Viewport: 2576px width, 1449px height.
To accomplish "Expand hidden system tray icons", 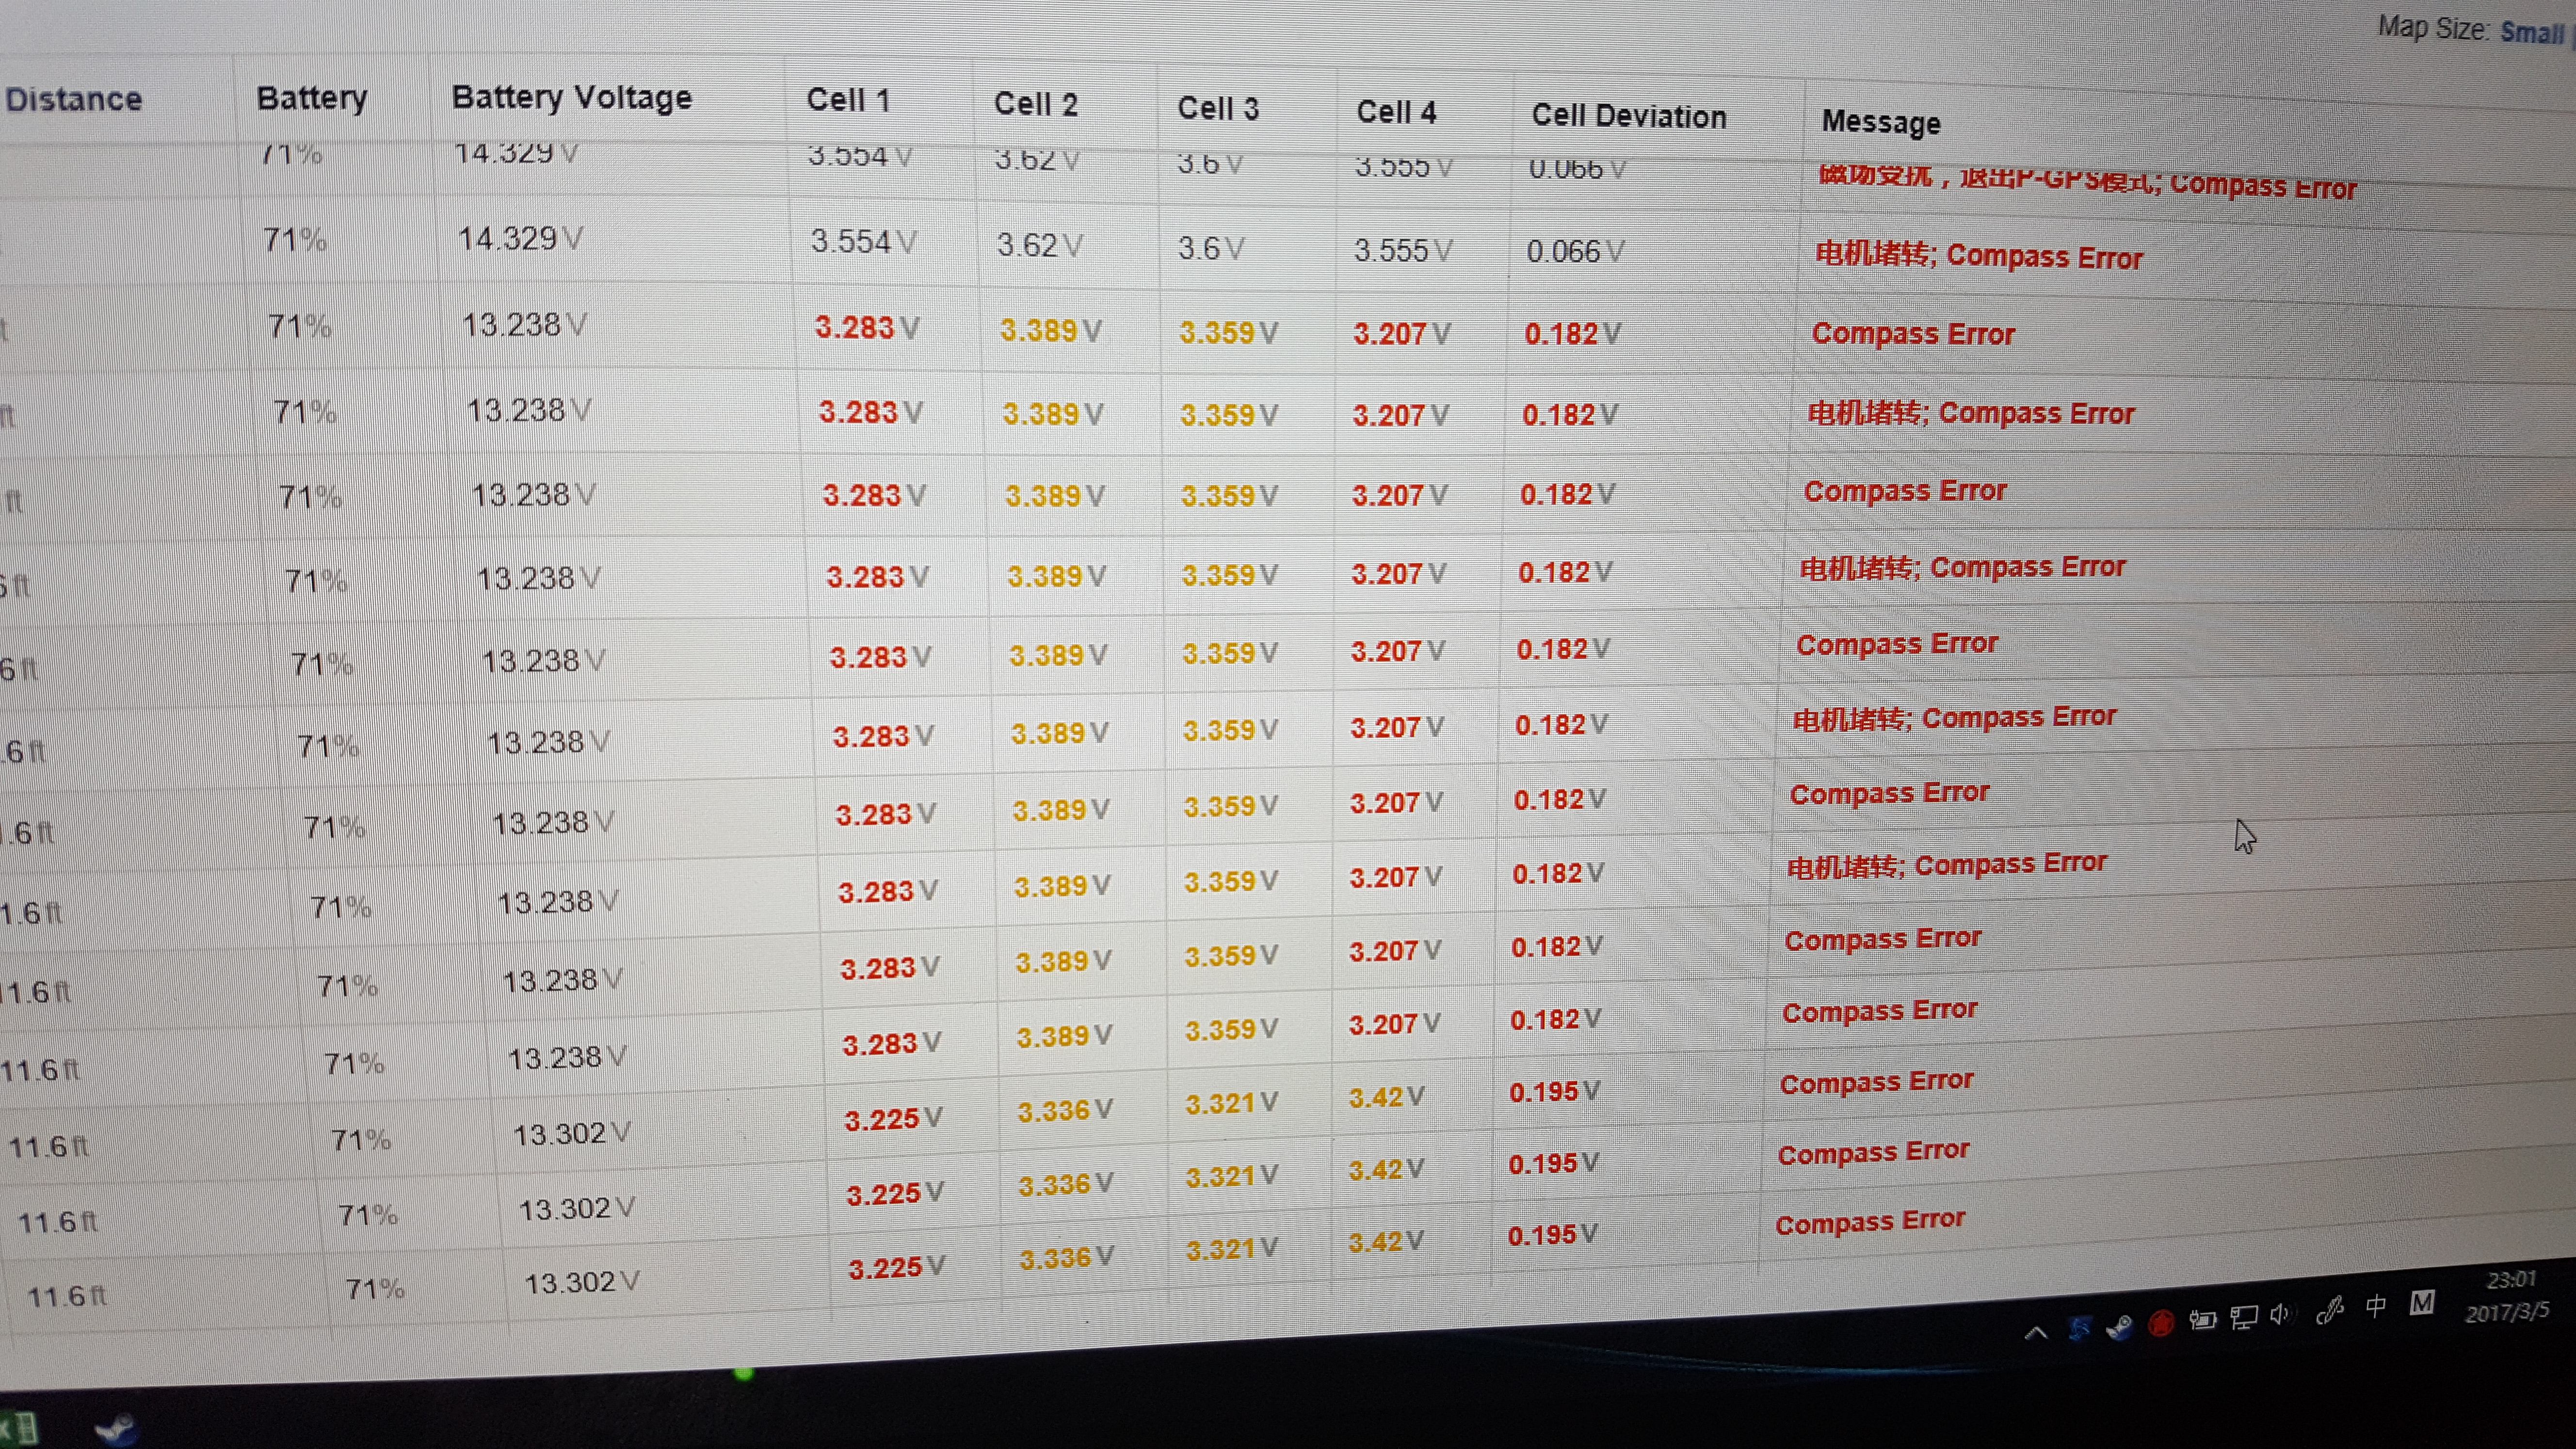I will [2035, 1333].
